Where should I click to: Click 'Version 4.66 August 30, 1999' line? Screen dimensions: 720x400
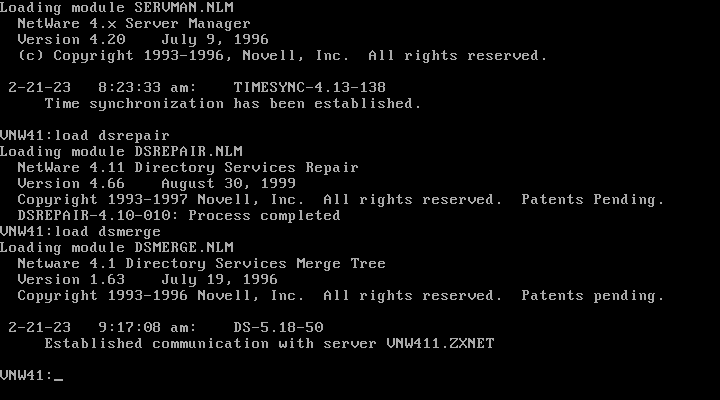click(x=157, y=184)
